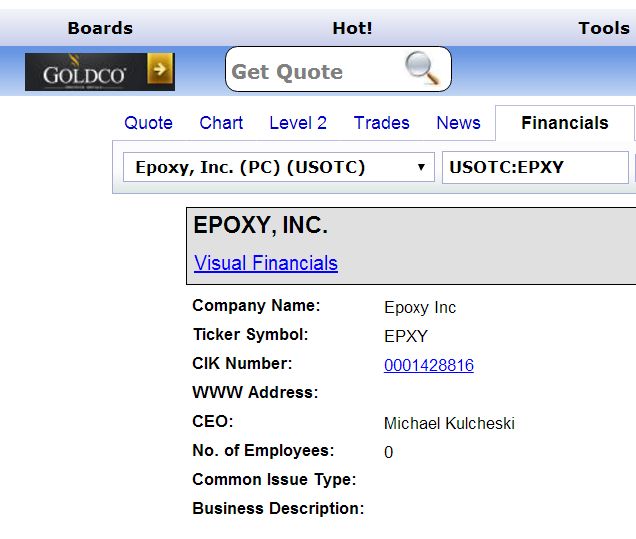Follow the CIK number 0001428816 link
This screenshot has width=636, height=539.
click(429, 366)
